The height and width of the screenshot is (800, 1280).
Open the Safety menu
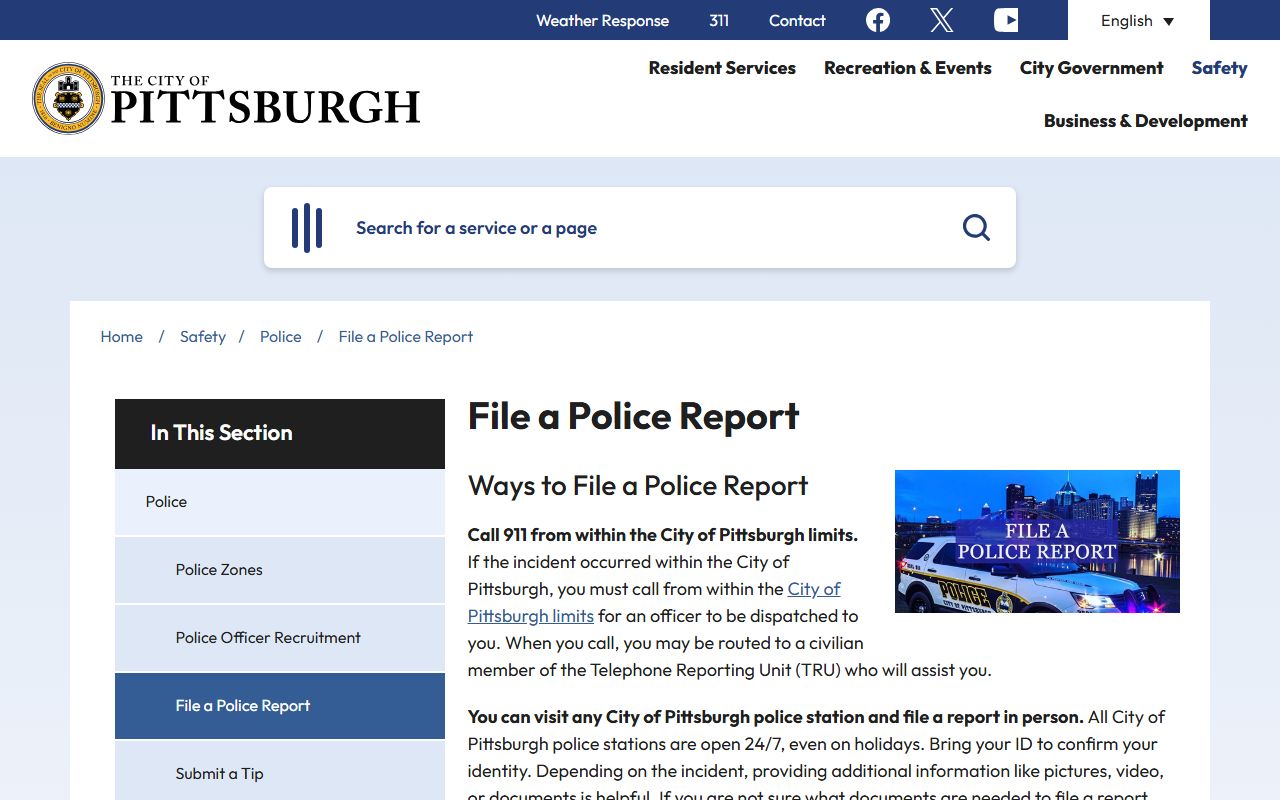click(x=1219, y=68)
